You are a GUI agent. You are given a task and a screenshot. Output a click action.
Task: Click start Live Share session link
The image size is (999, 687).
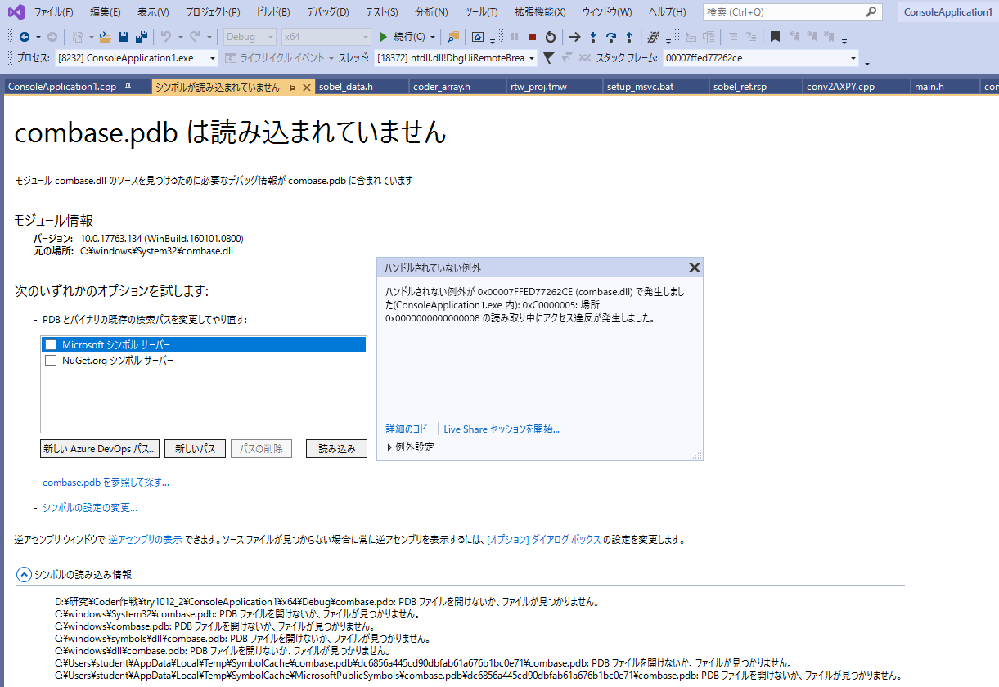[501, 429]
